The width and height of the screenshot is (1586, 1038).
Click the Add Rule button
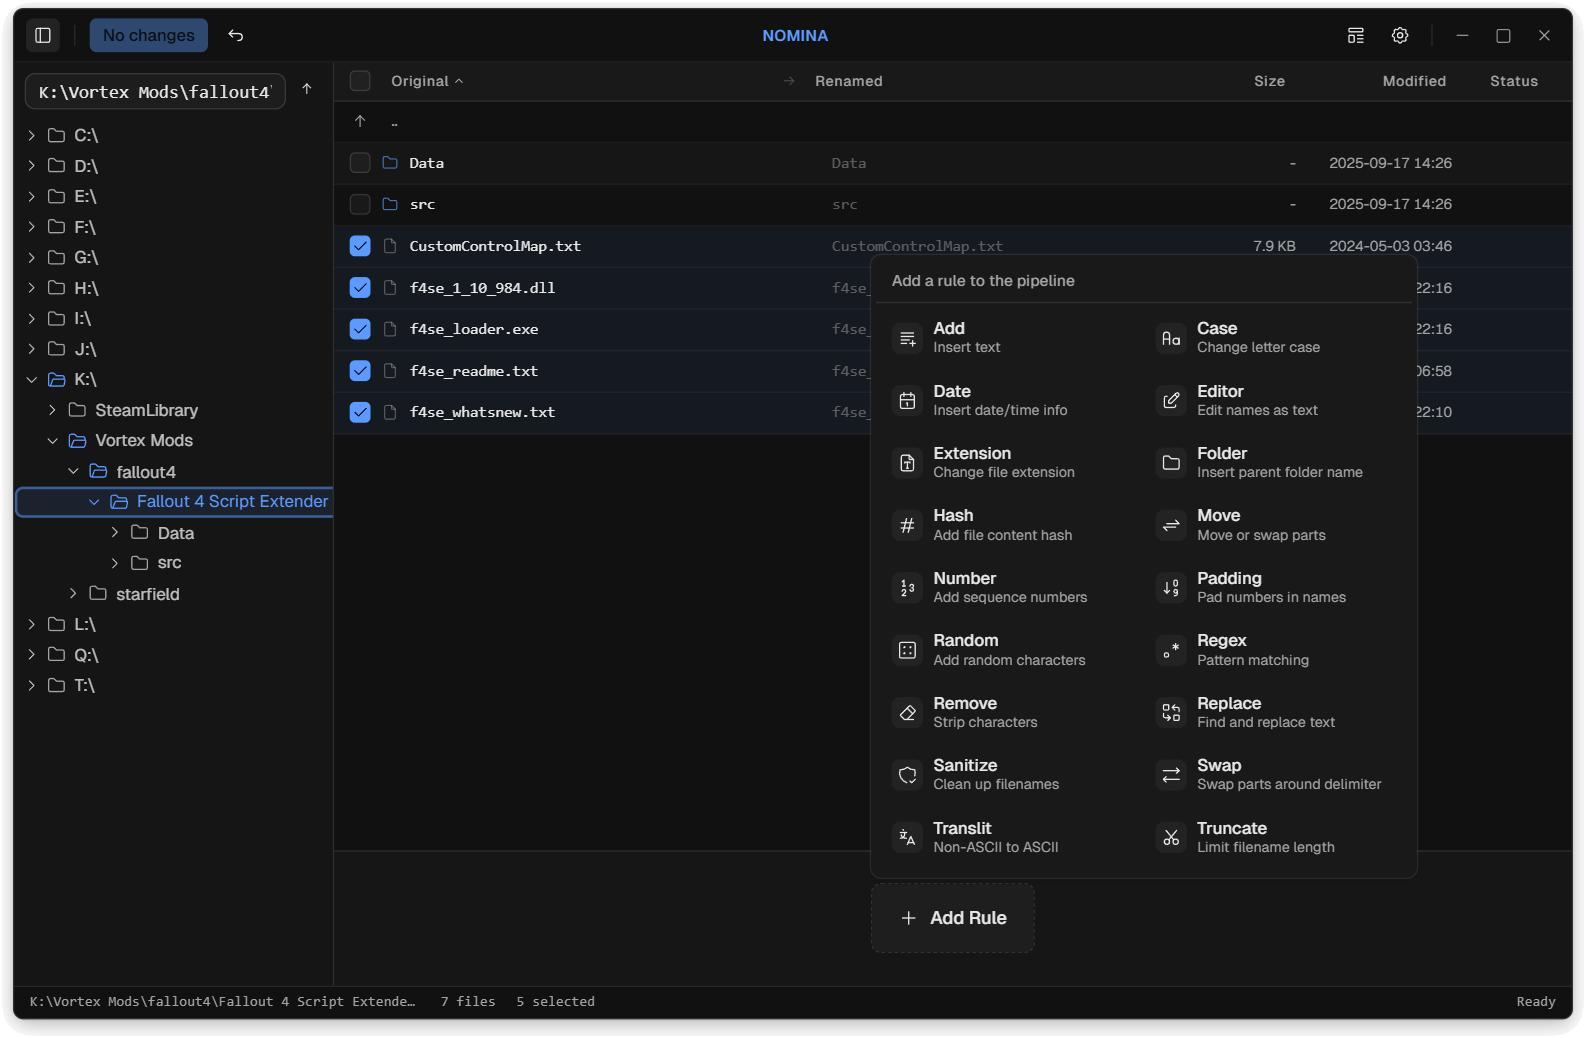[x=953, y=918]
